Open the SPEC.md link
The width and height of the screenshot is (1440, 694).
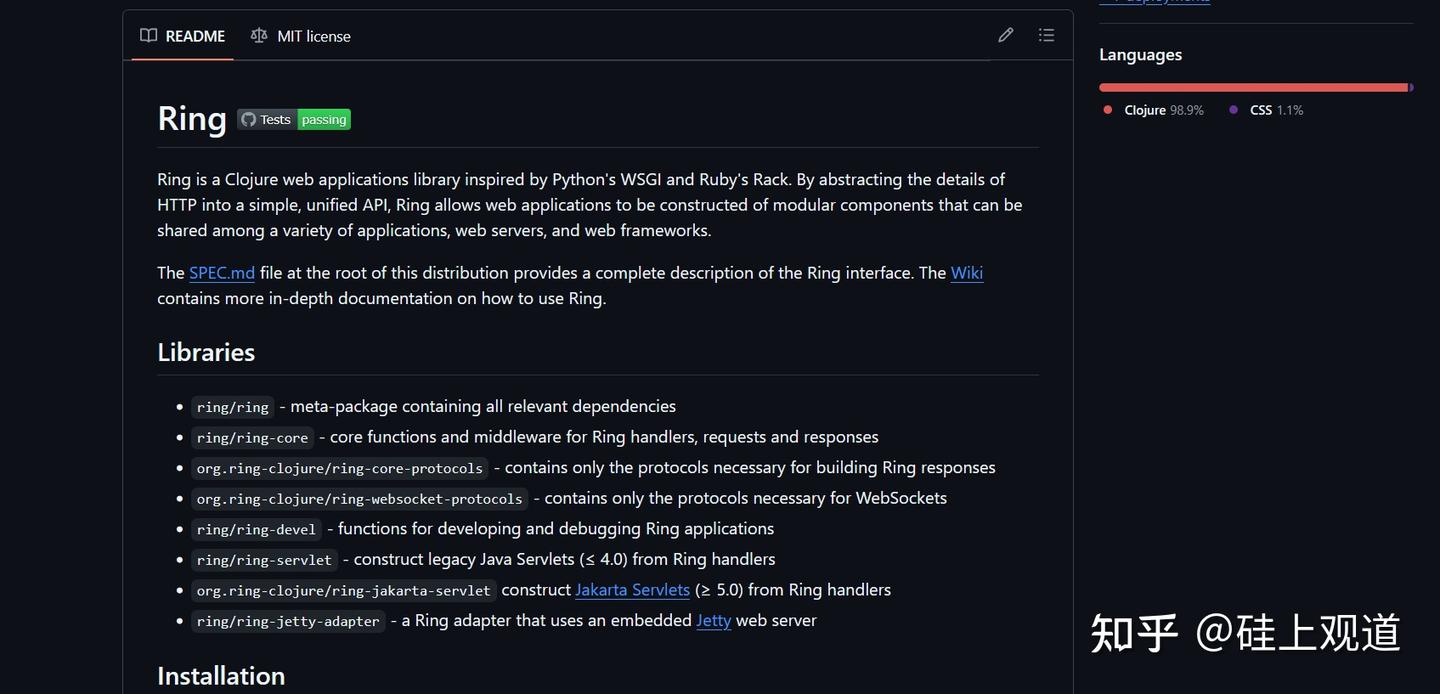(221, 270)
